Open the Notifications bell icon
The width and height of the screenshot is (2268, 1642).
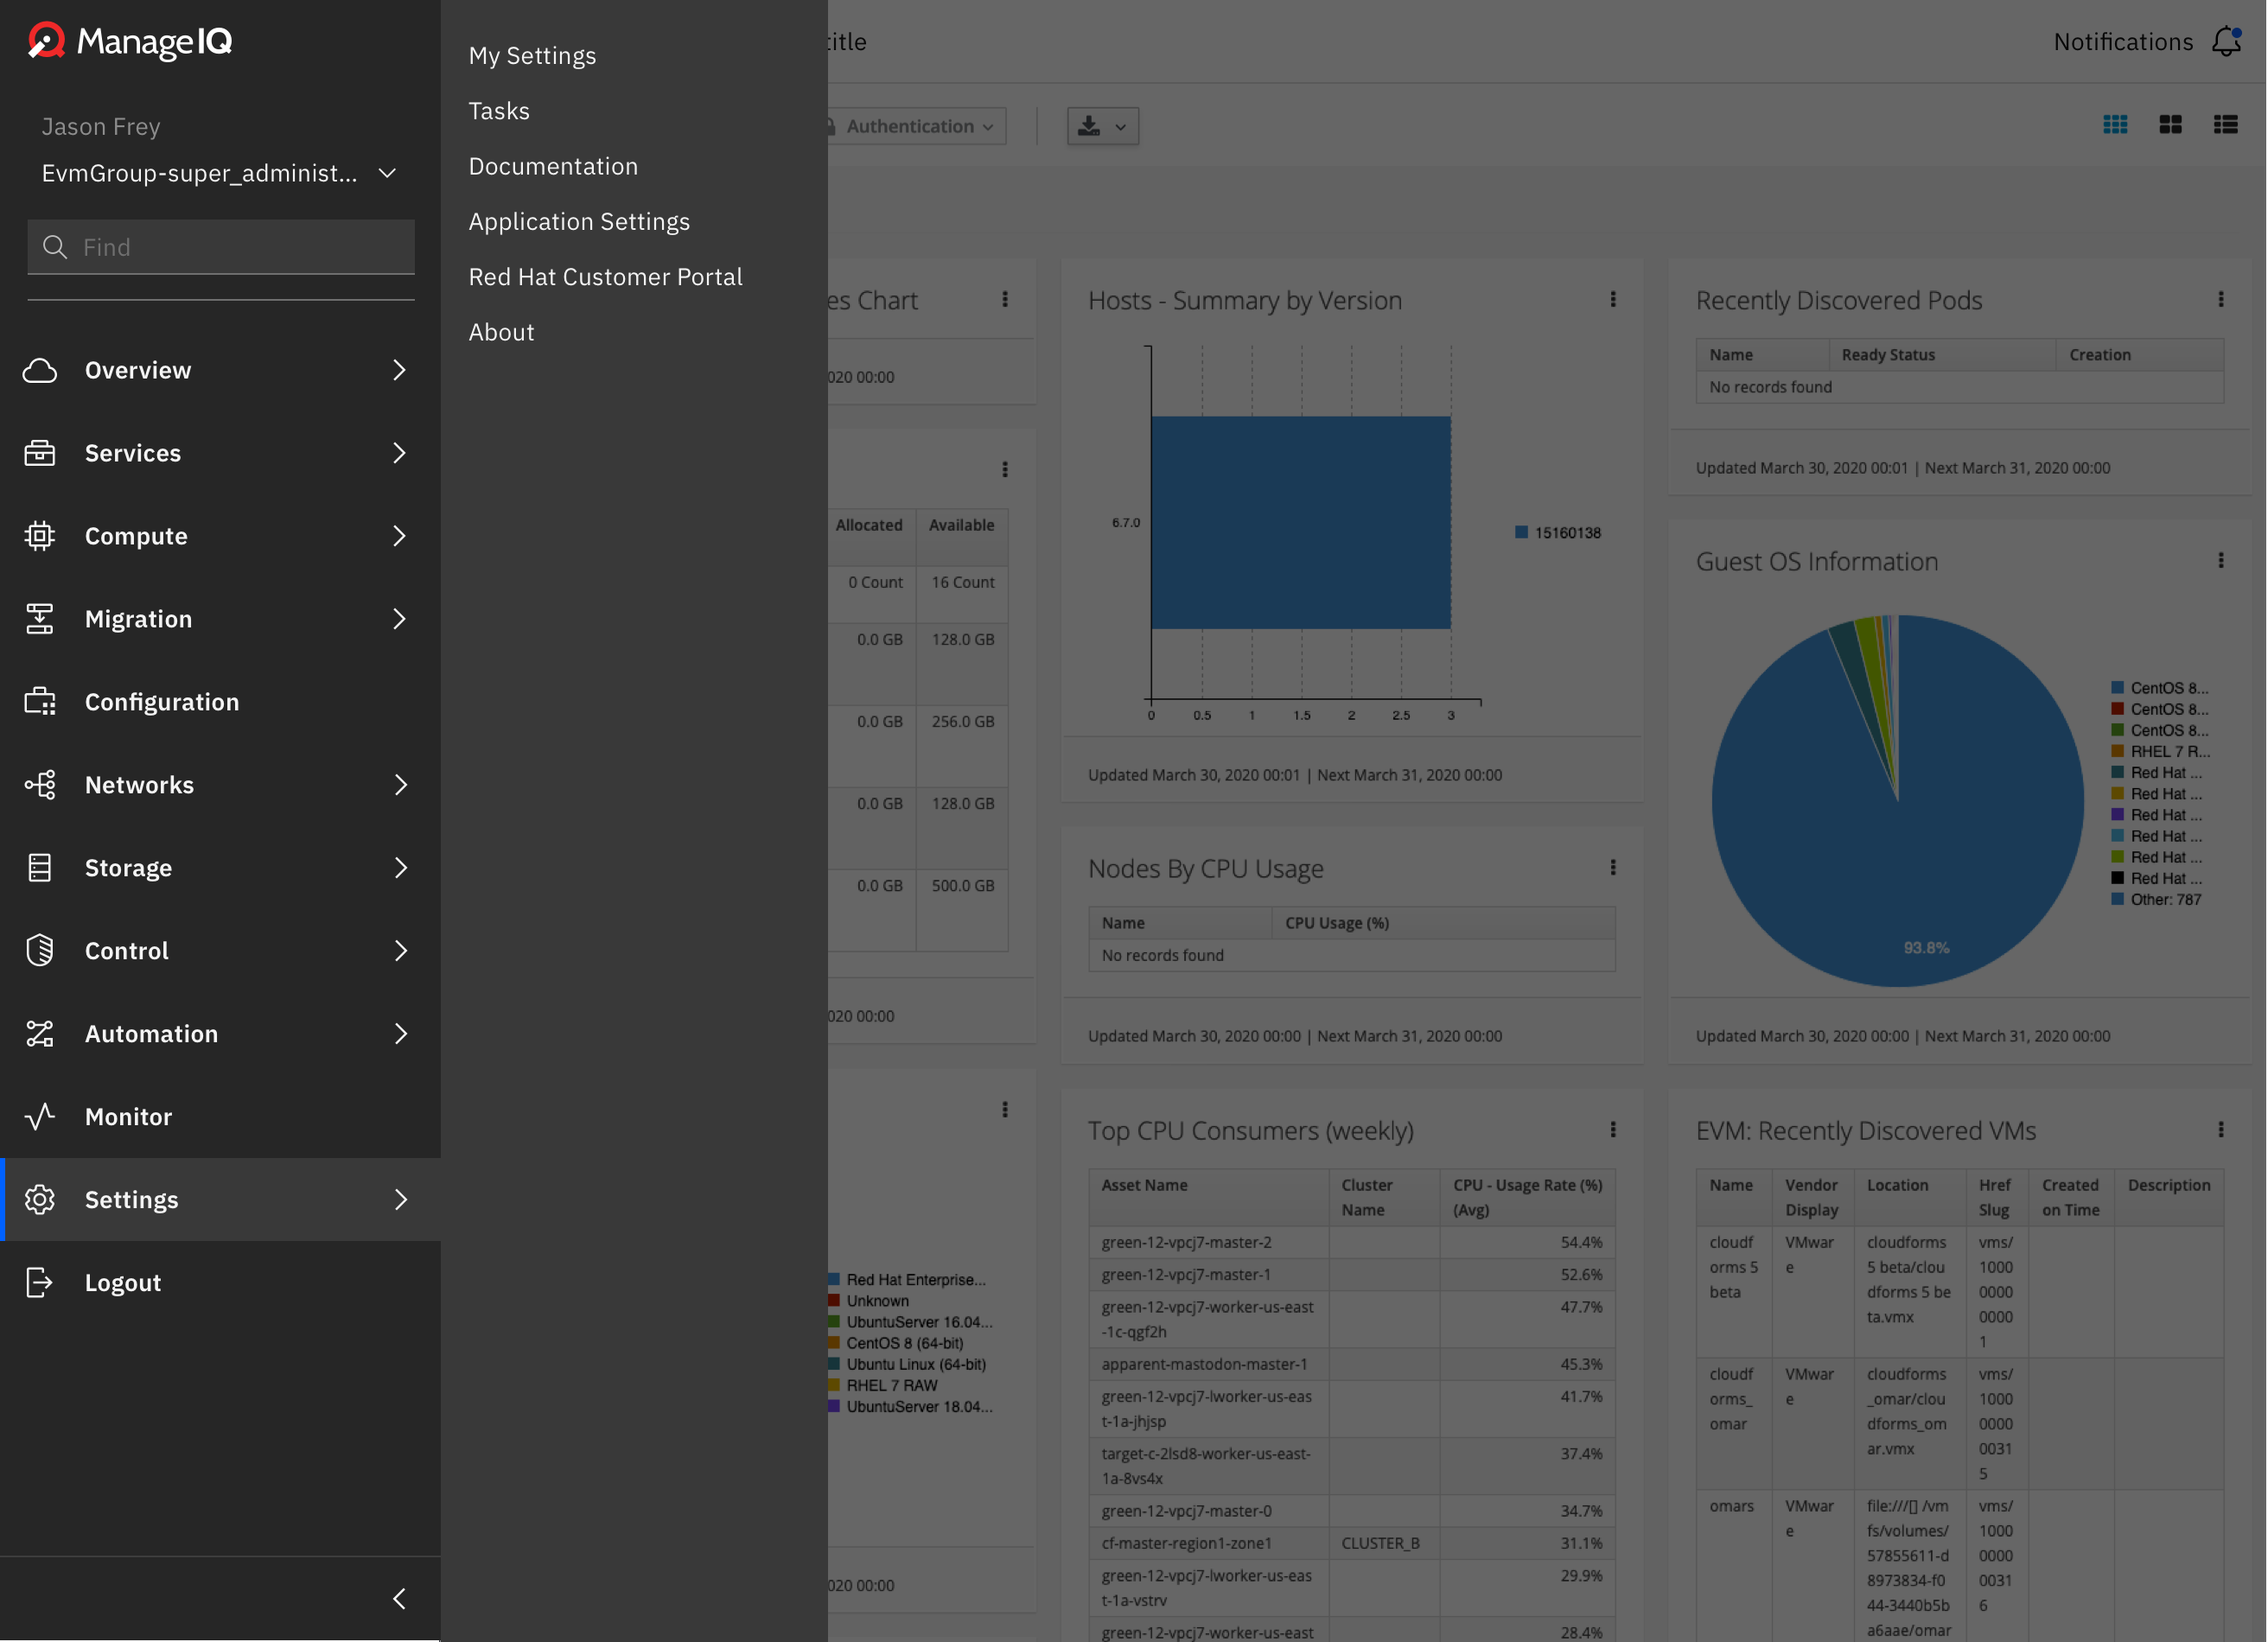tap(2227, 42)
